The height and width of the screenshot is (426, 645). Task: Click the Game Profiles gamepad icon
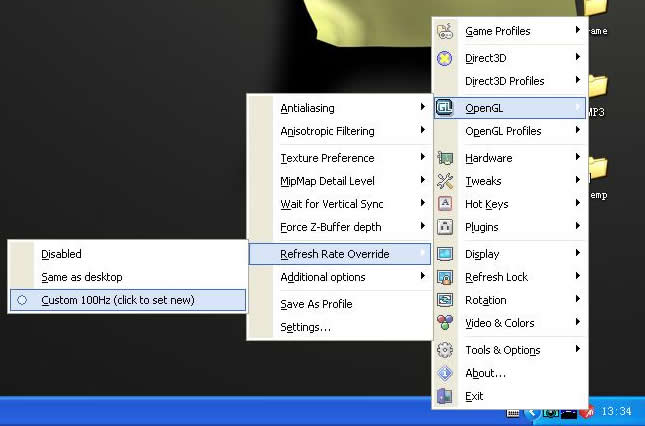(446, 31)
